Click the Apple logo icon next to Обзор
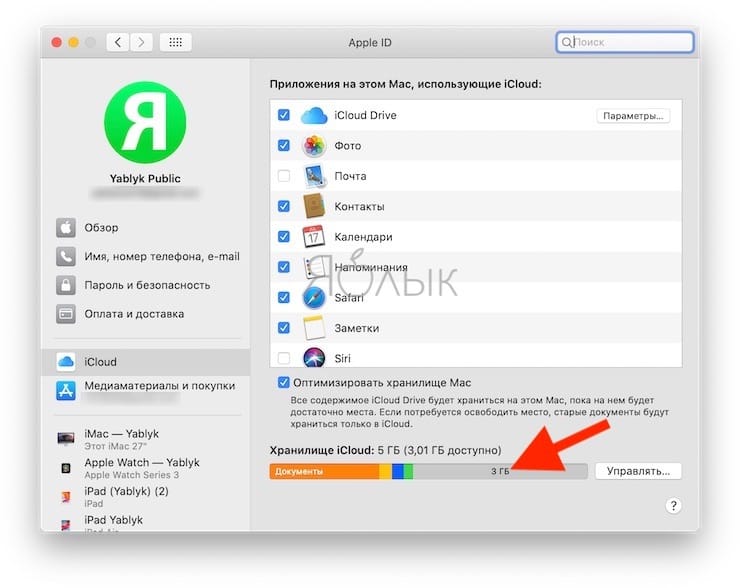Screen dimensions: 740x588 [66, 227]
